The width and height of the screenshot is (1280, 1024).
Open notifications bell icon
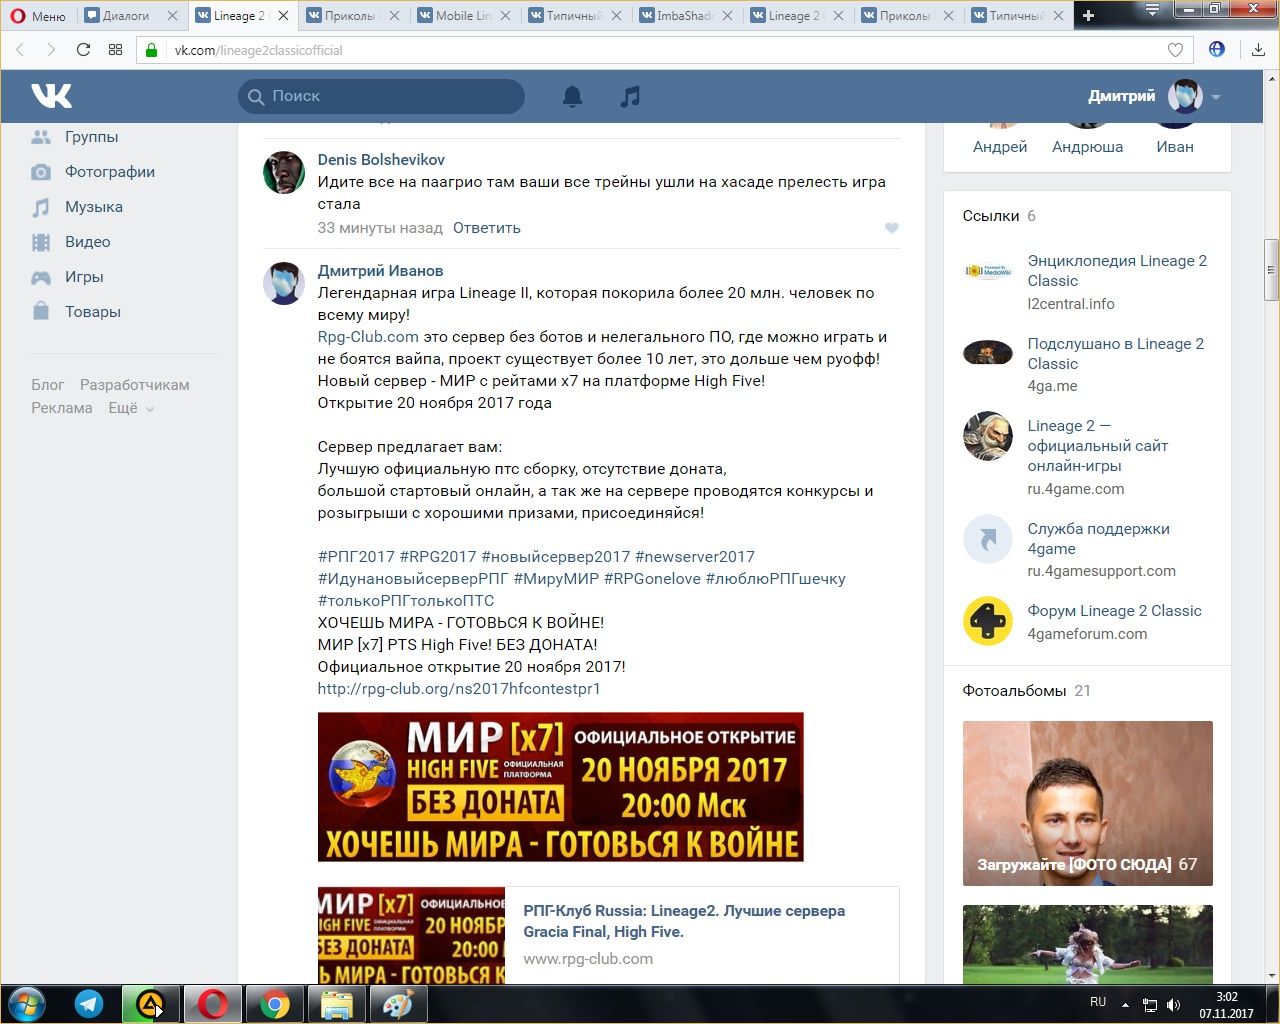coord(572,96)
